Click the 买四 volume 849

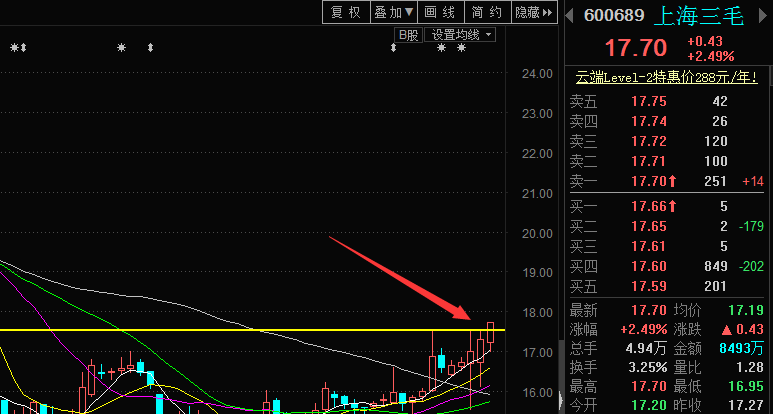tap(716, 266)
